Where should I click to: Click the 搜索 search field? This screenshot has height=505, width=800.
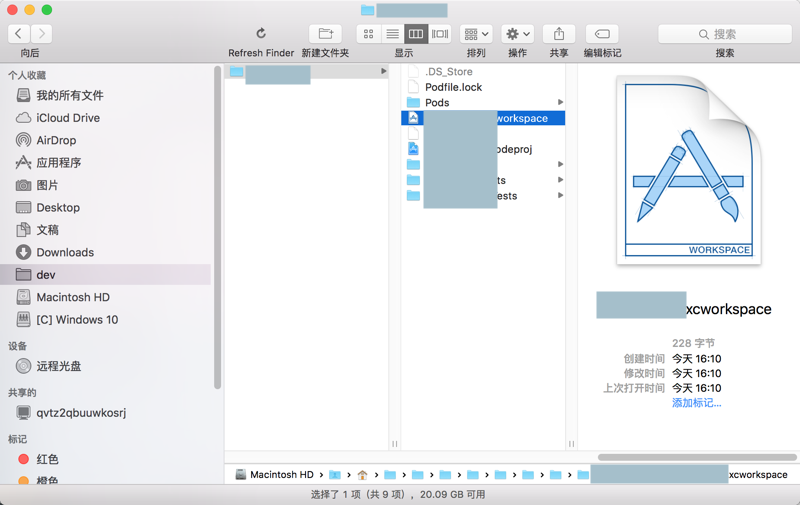click(x=724, y=34)
